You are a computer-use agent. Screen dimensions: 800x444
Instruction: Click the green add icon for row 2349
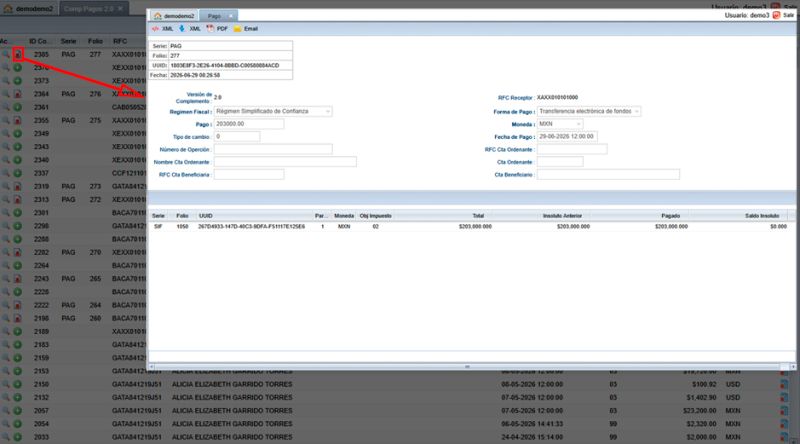coord(18,134)
